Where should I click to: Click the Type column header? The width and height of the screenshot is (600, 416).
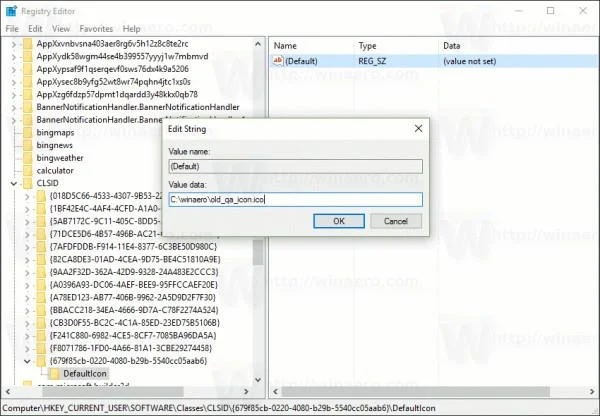pos(367,46)
